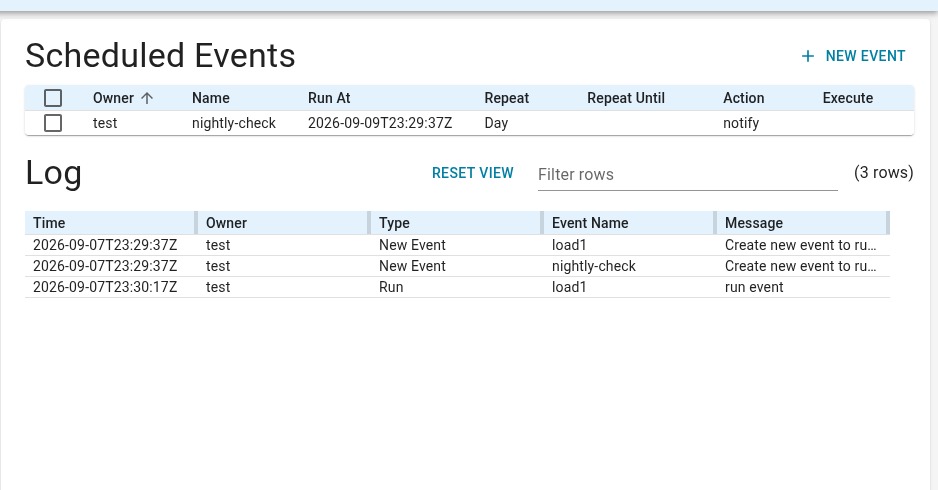The height and width of the screenshot is (490, 938).
Task: Click the Scheduled Events heading
Action: pyautogui.click(x=160, y=56)
